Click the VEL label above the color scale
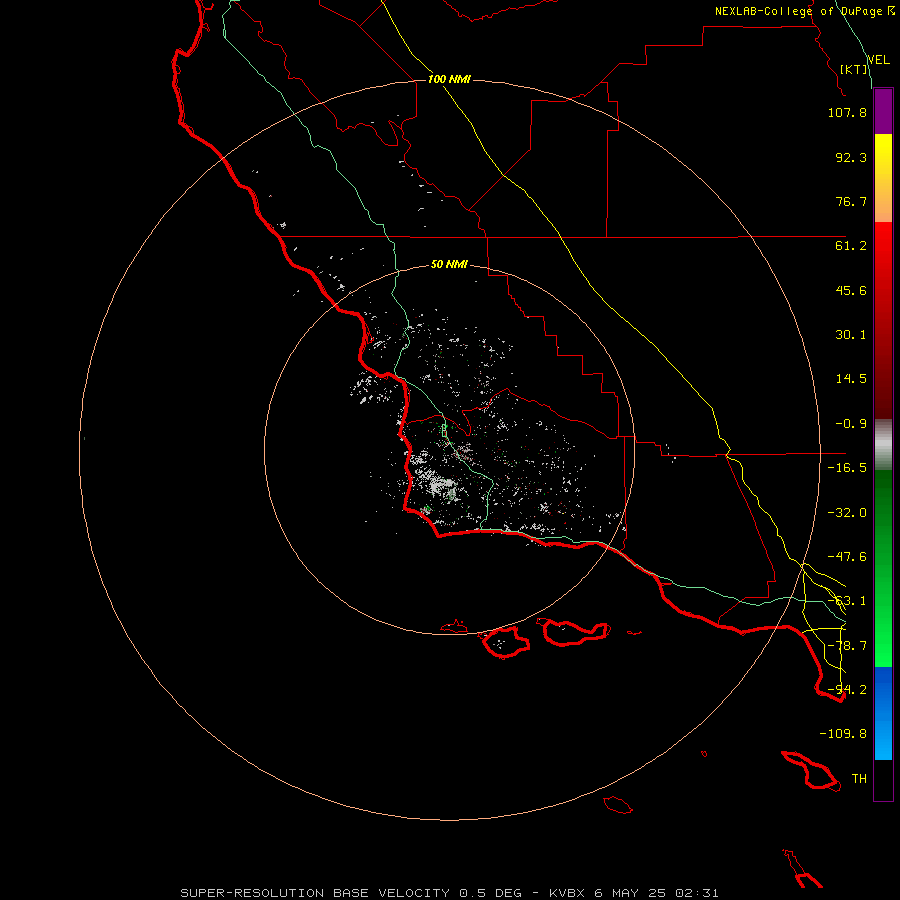900x900 pixels. click(x=878, y=60)
